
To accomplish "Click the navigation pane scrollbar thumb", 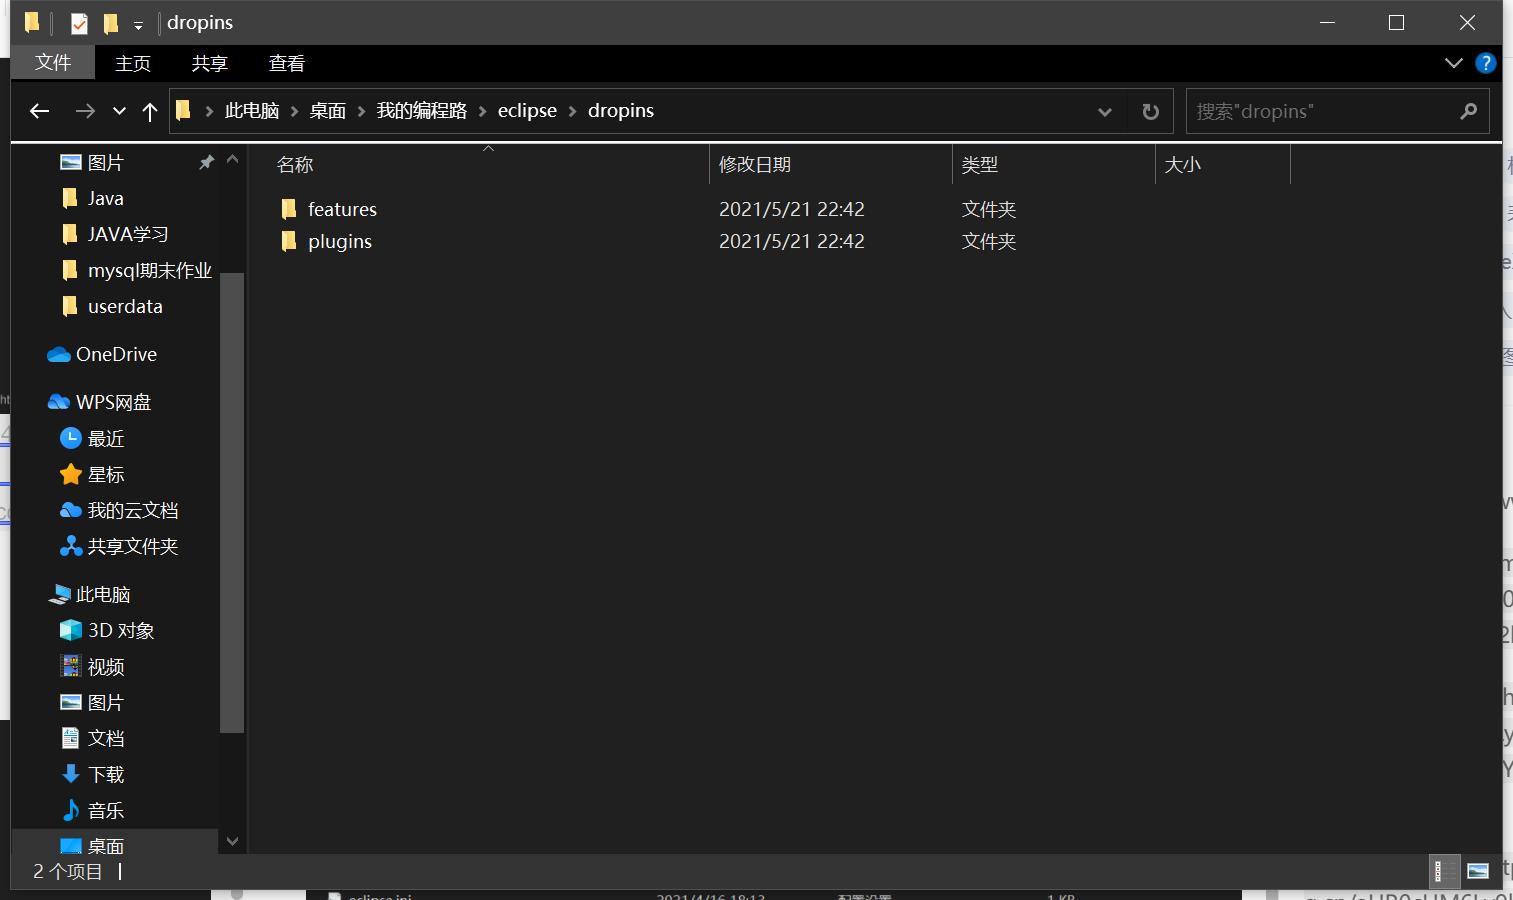I will pos(231,502).
